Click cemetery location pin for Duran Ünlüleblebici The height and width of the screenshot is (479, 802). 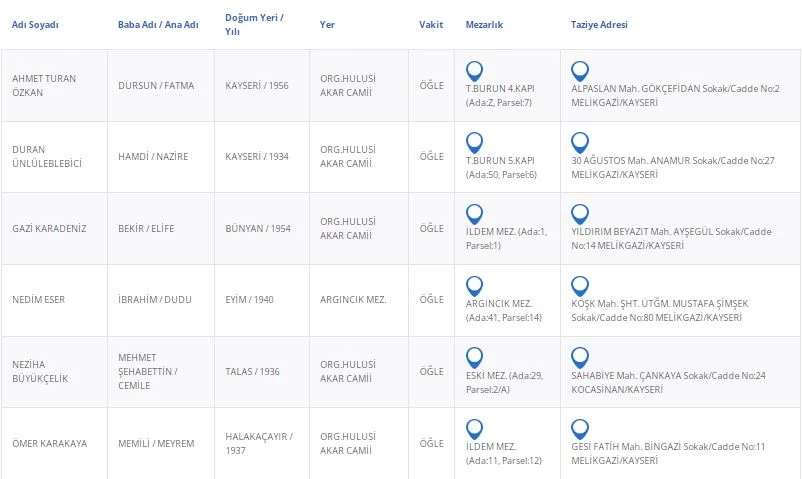coord(475,142)
